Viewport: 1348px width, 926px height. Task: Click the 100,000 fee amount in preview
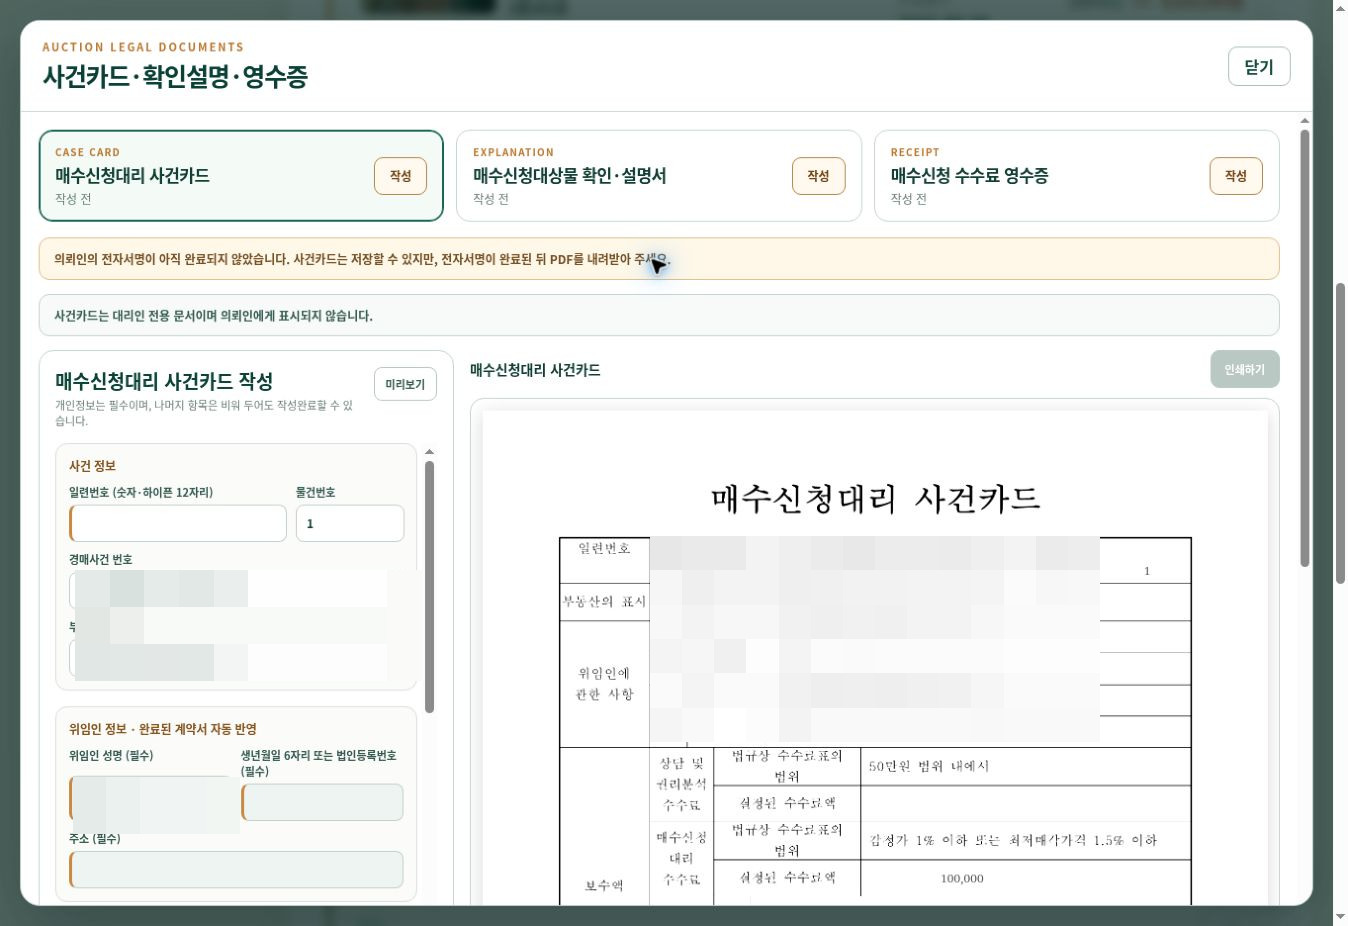click(962, 879)
